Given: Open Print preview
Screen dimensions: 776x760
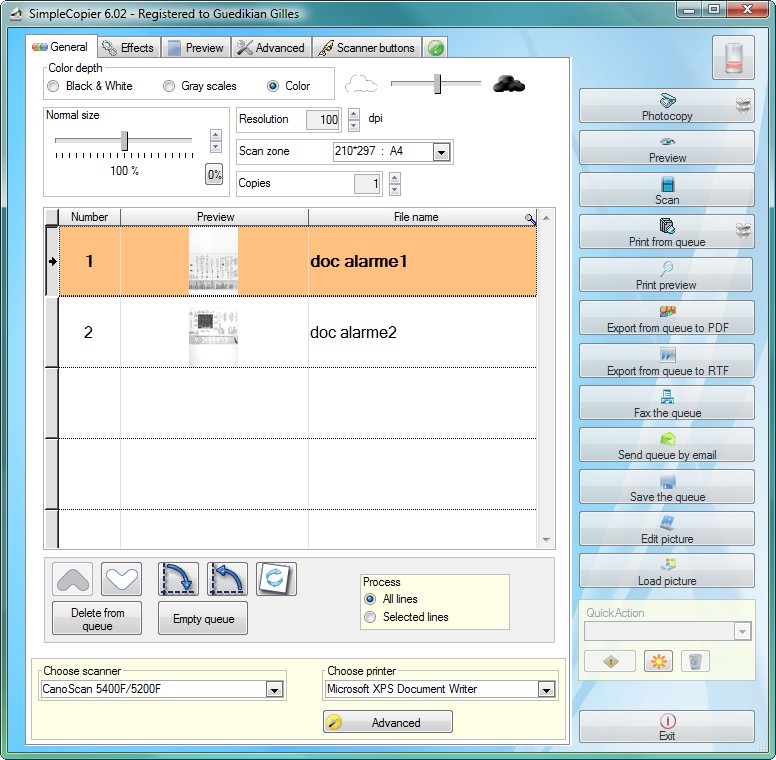Looking at the screenshot, I should (x=666, y=275).
